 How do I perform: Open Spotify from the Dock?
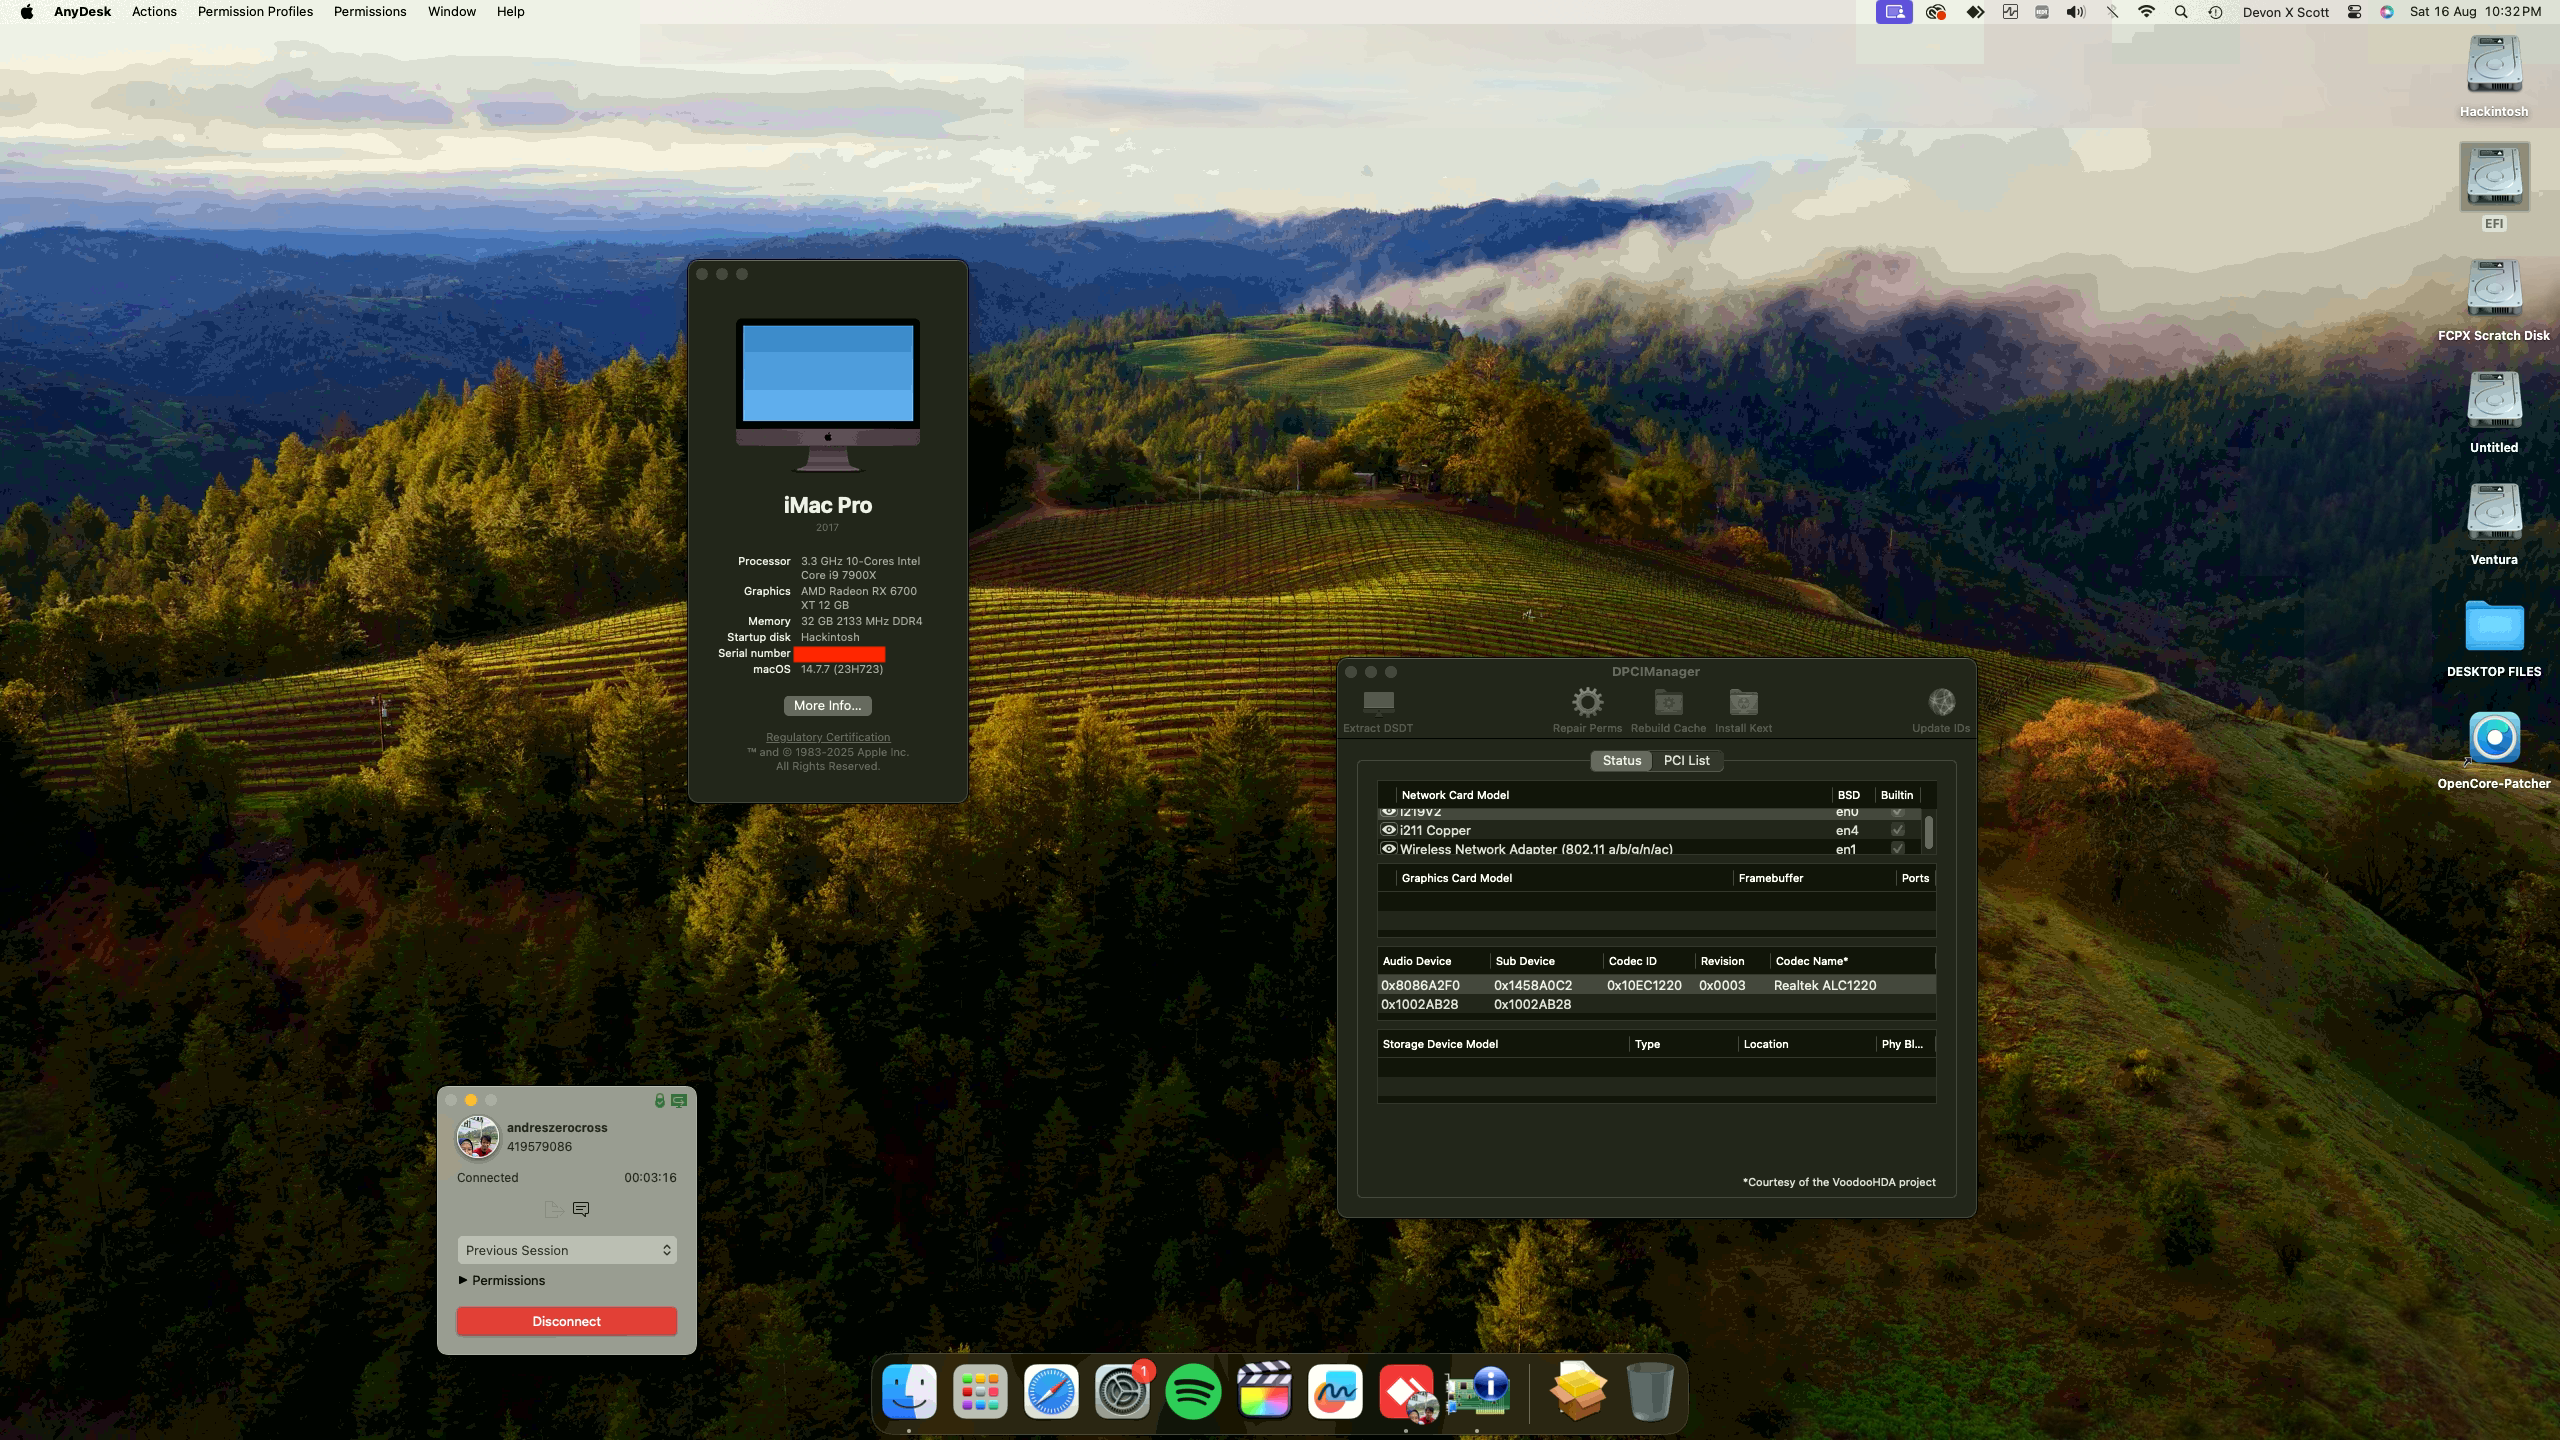point(1192,1390)
